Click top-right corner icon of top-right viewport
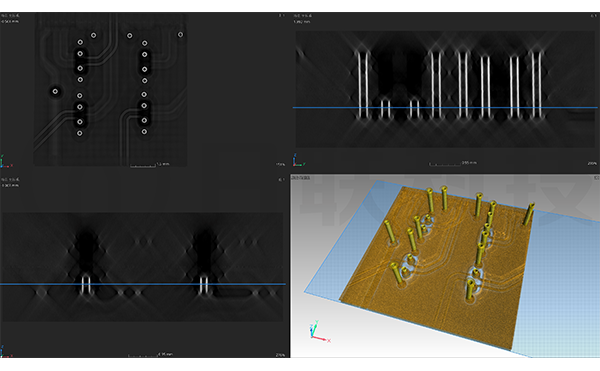This screenshot has width=600, height=371. (594, 16)
